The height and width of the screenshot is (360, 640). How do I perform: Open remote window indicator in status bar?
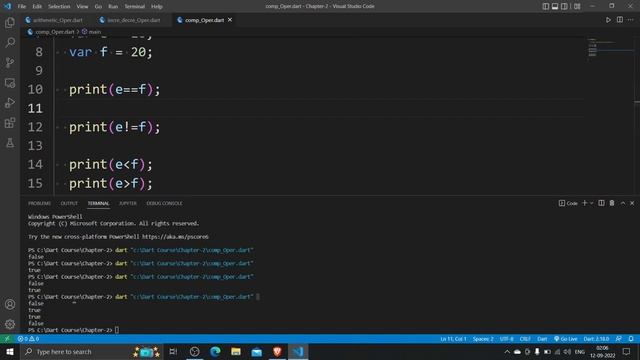pos(7,339)
